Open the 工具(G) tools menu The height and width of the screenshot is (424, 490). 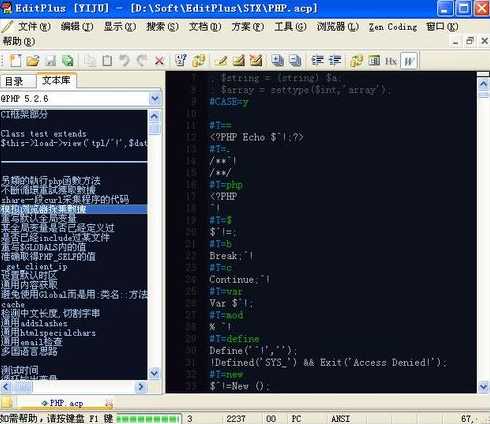click(x=290, y=27)
